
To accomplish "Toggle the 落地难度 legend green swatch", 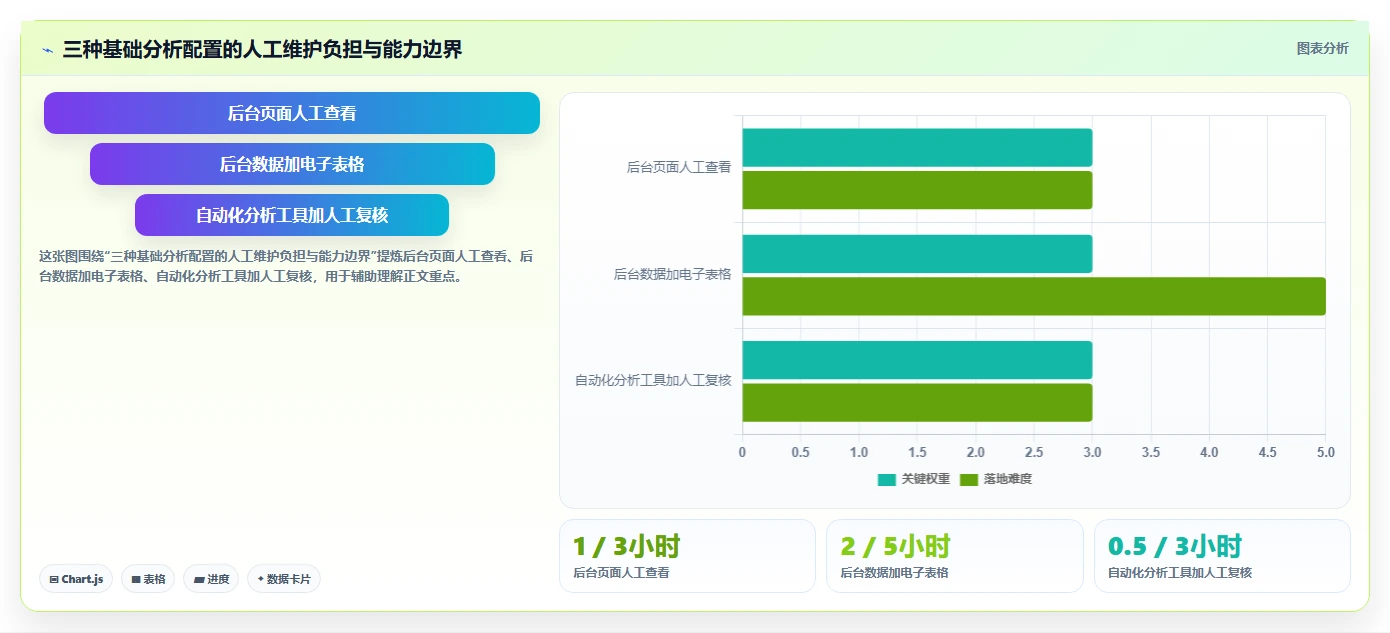I will coord(969,480).
